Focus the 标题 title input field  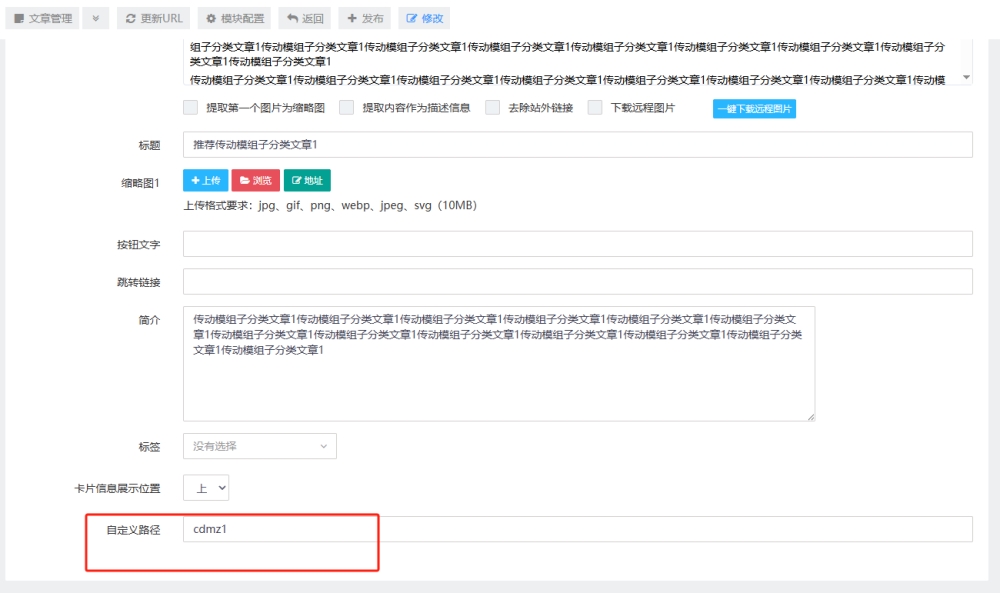pos(577,145)
